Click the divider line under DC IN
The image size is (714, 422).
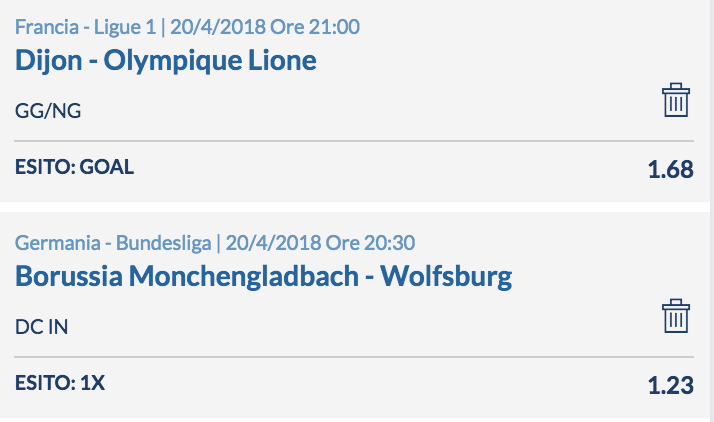pos(354,357)
